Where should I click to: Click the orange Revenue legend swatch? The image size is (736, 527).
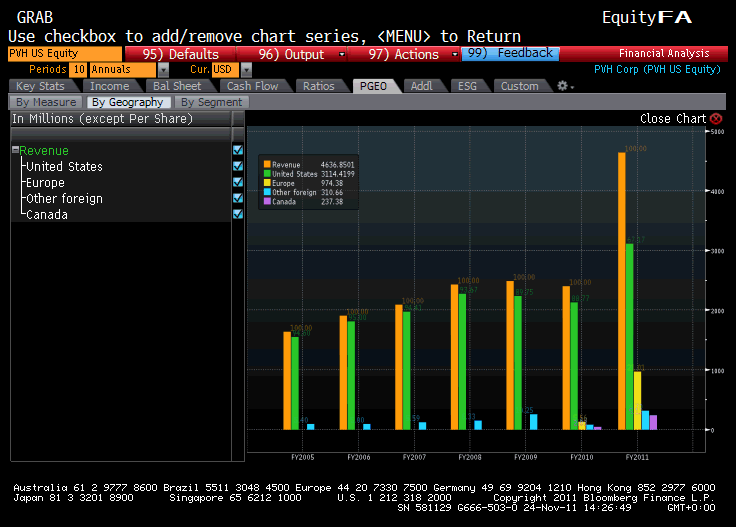268,163
